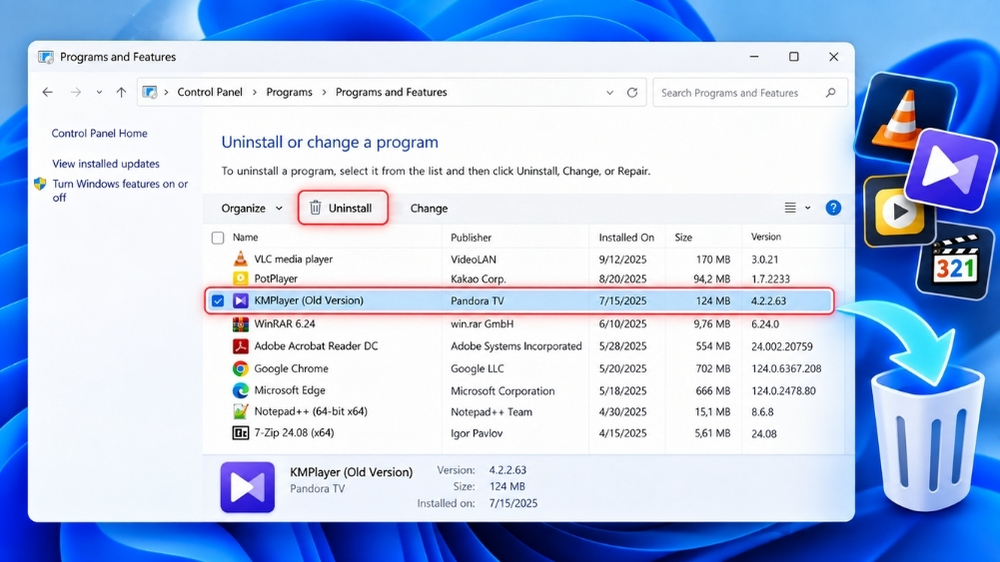The width and height of the screenshot is (1000, 562).
Task: Click the blue help question mark icon
Action: coord(833,208)
